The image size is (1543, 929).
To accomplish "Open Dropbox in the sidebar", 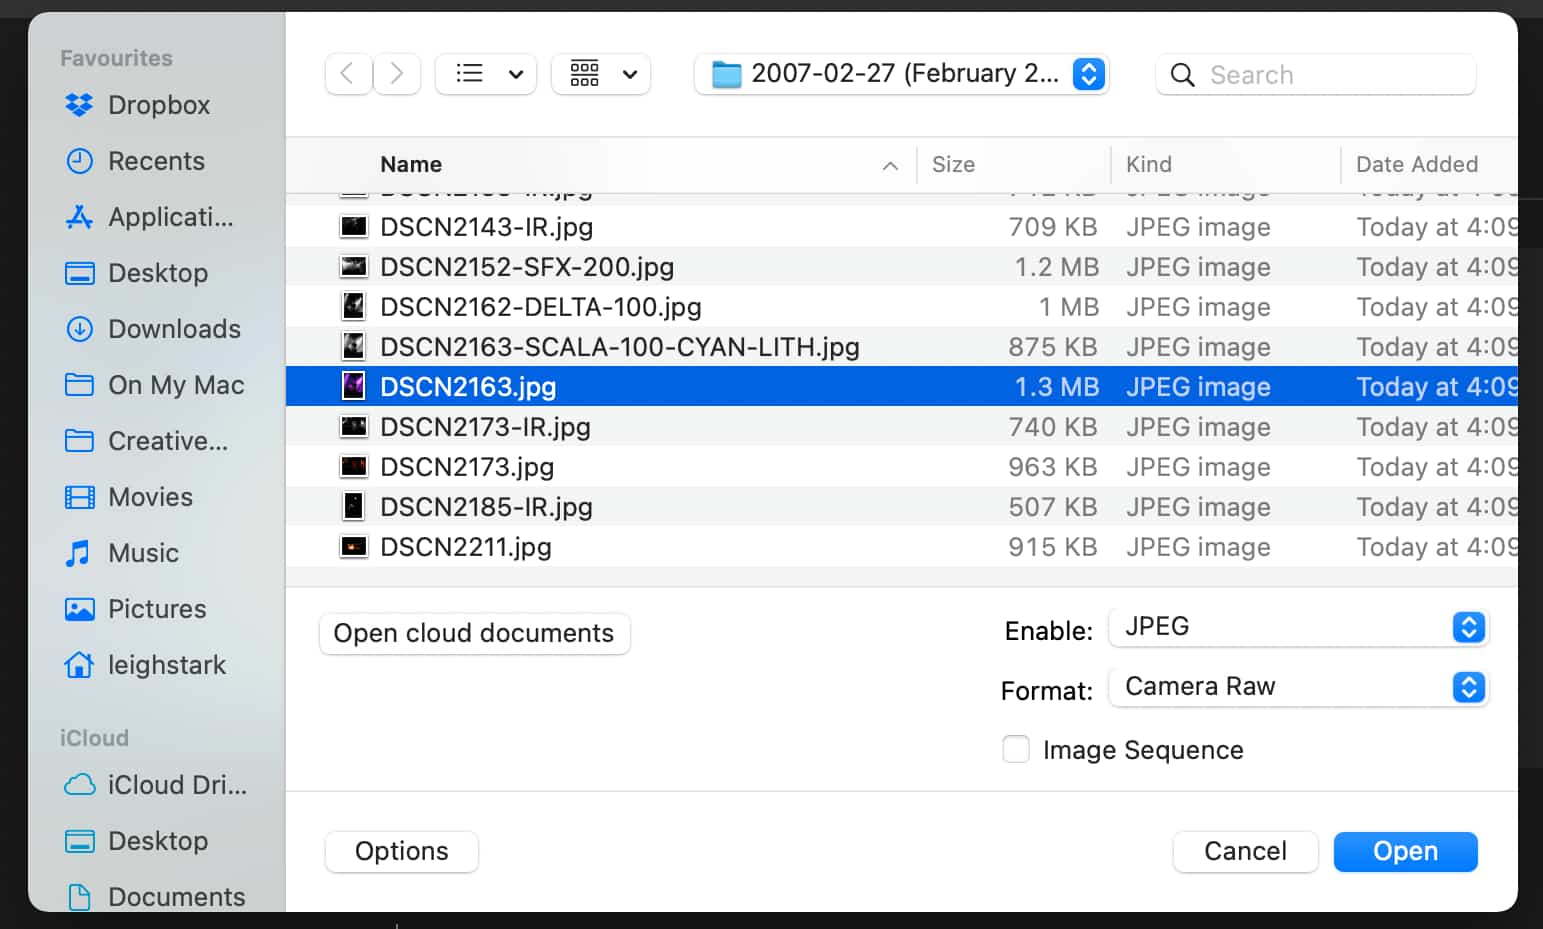I will (158, 105).
